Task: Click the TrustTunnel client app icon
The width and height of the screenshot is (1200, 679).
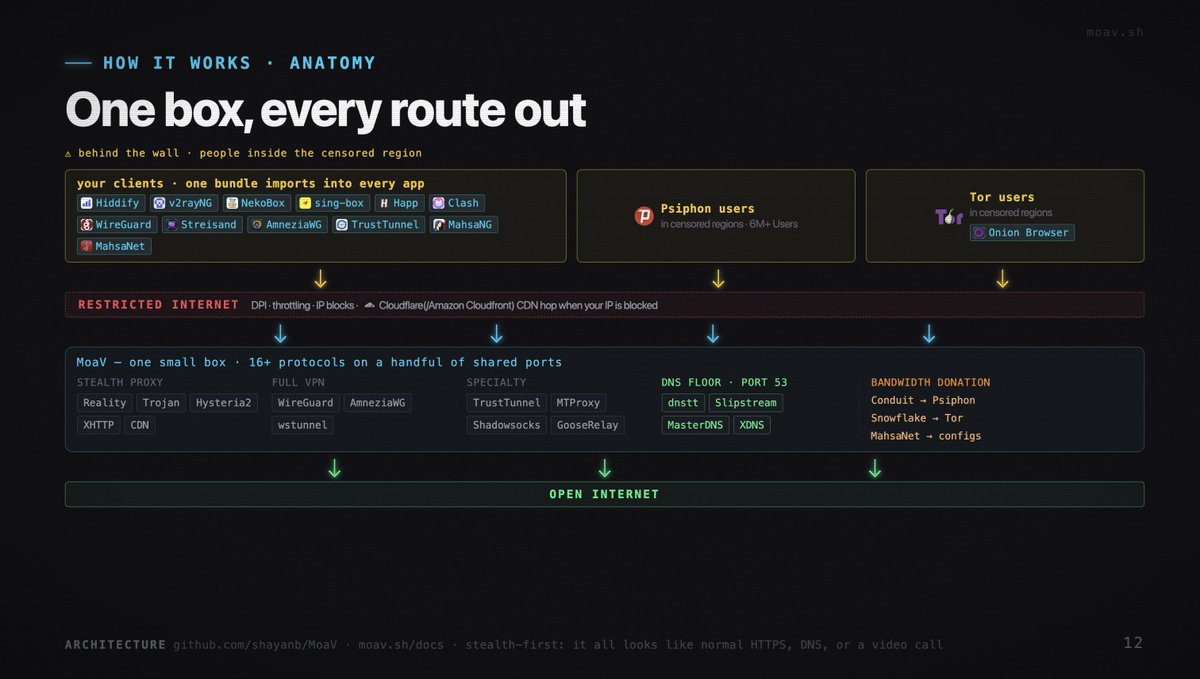Action: coord(341,225)
